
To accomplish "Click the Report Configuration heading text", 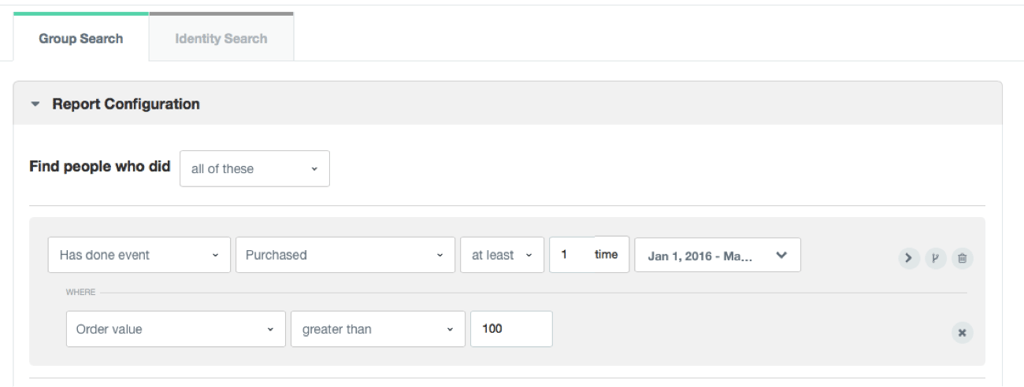I will pyautogui.click(x=126, y=104).
